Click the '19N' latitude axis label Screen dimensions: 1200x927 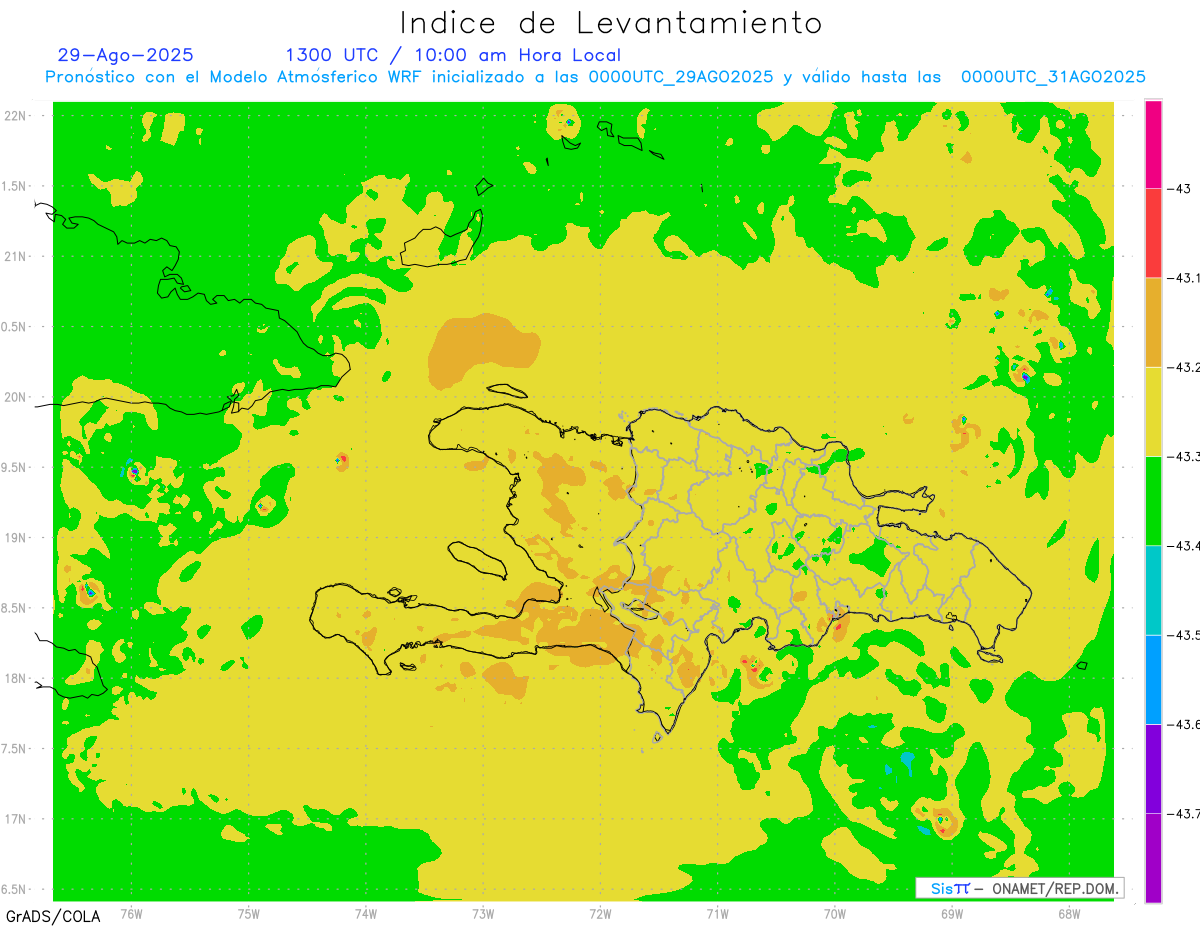[x=15, y=538]
